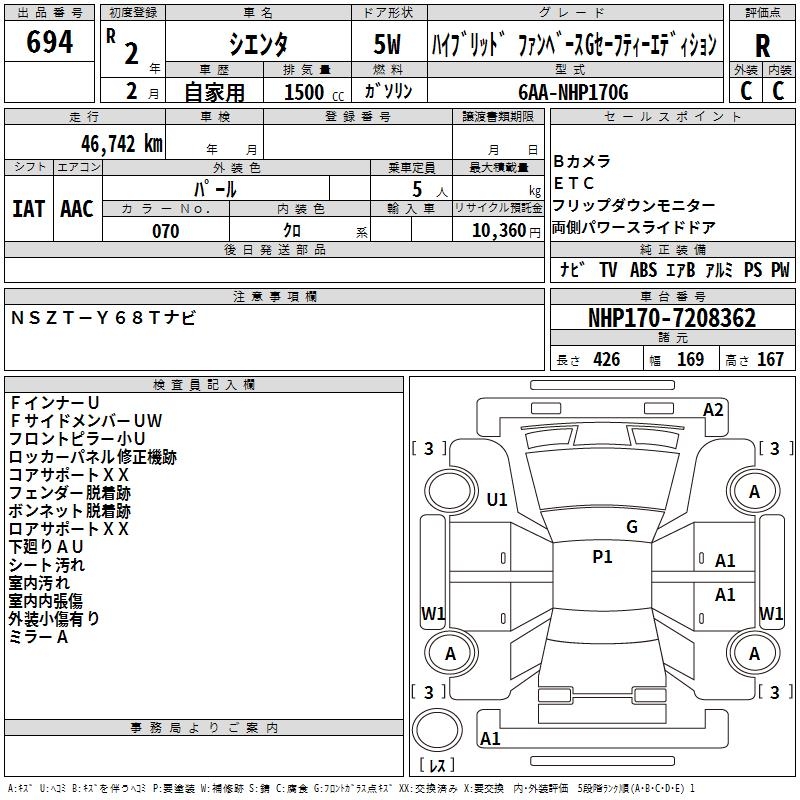
Task: Click inspector note 外装小傷有り
Action: tap(54, 619)
